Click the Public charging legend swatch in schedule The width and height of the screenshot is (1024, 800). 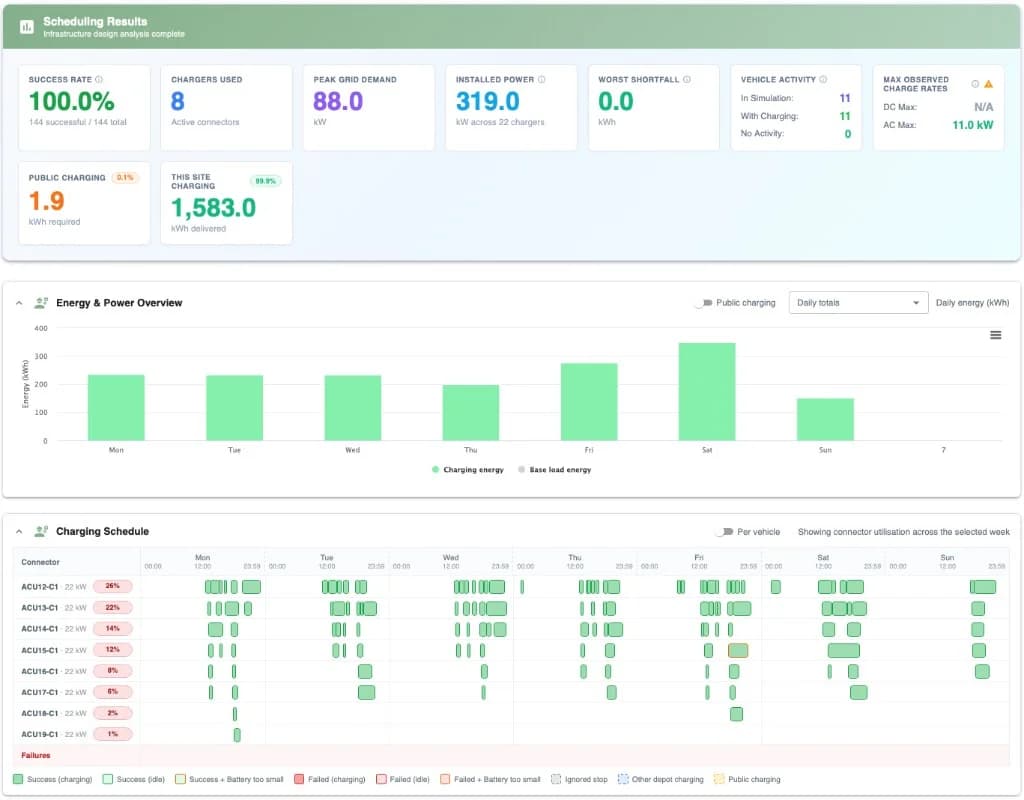[719, 779]
